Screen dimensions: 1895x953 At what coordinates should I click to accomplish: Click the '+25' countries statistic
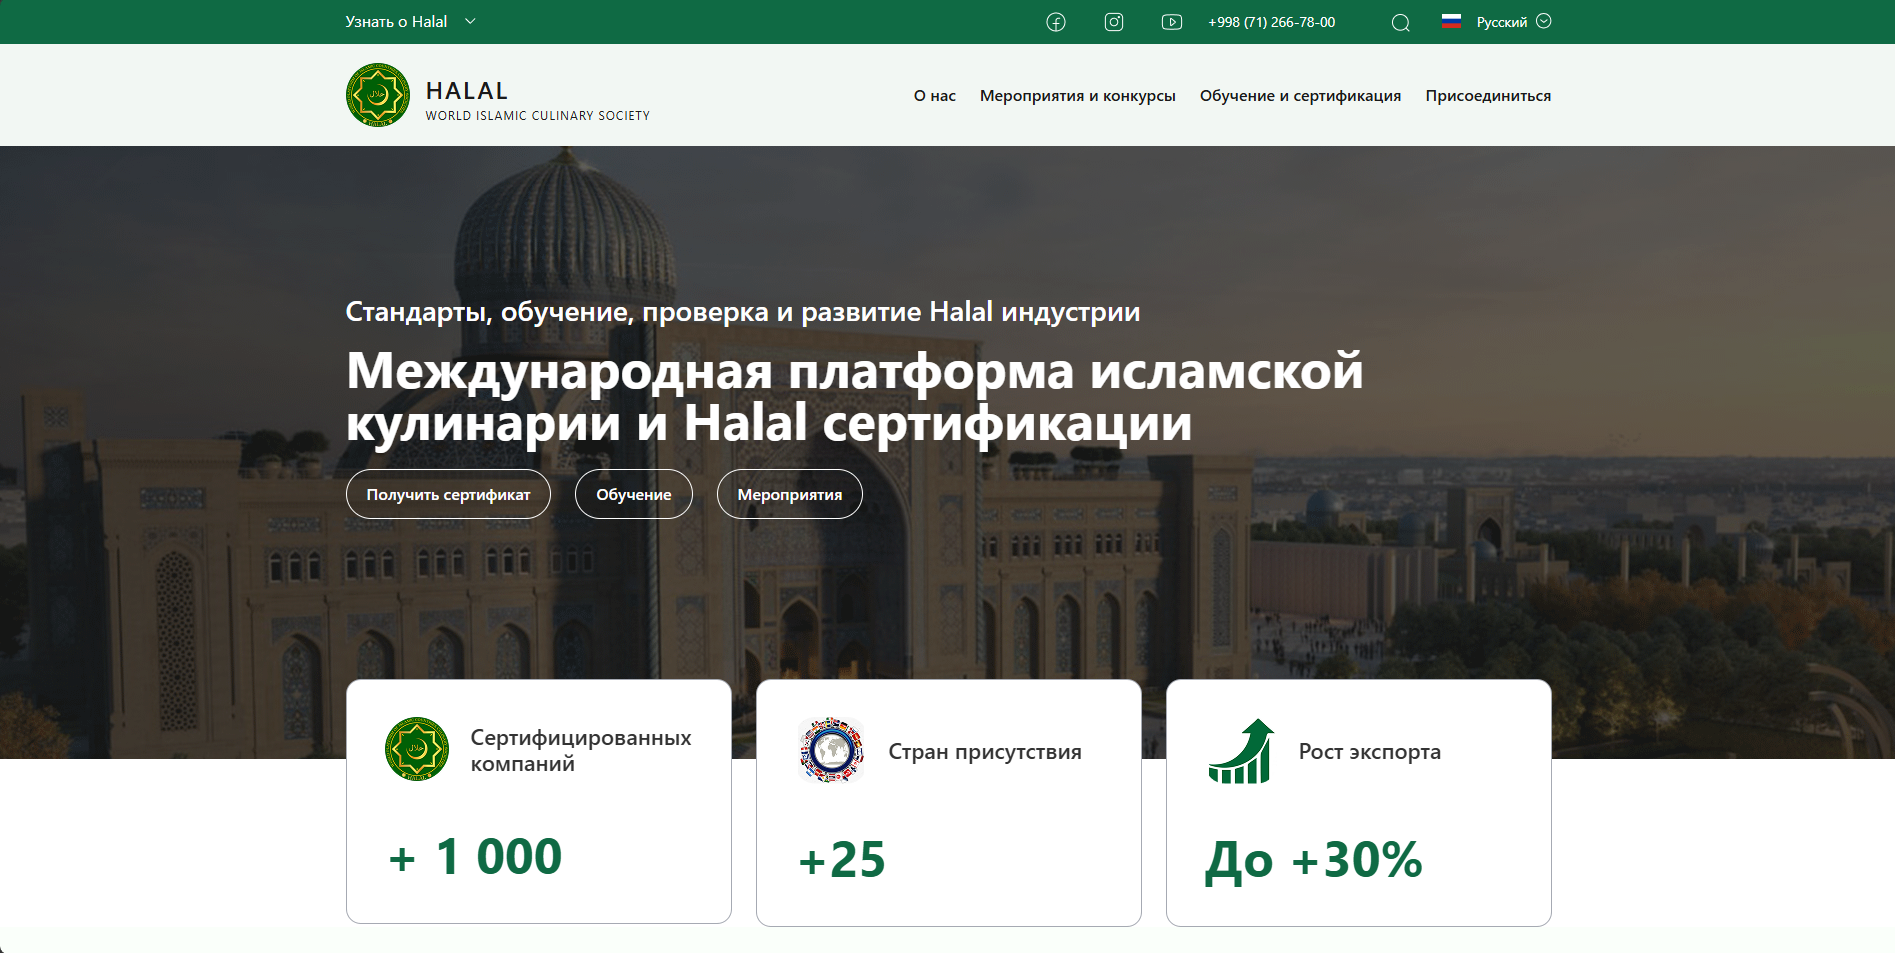[842, 860]
